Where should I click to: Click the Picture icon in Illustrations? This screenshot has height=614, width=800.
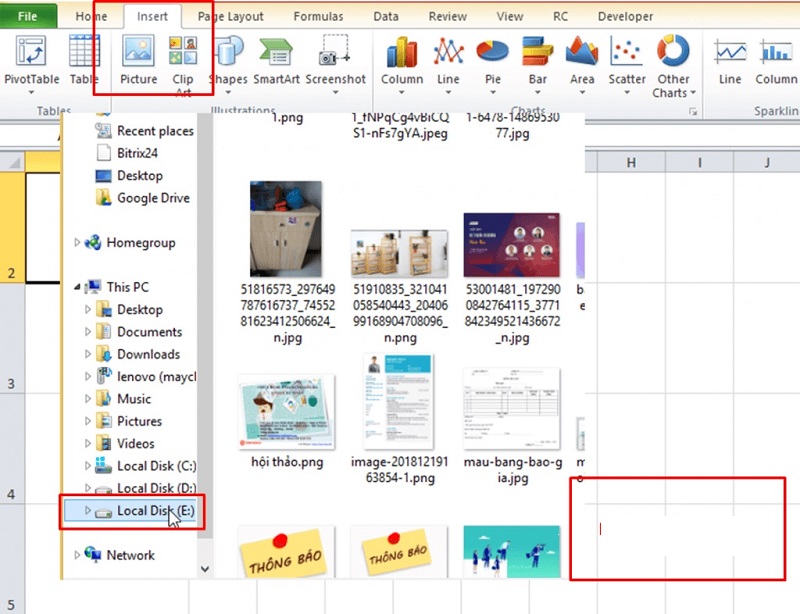(x=138, y=59)
